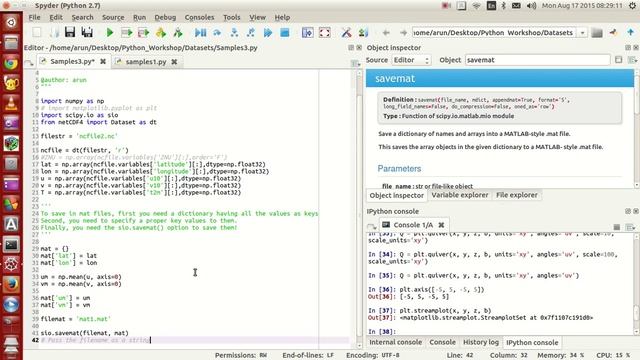
Task: Open Firefox from the Ubuntu launcher
Action: (11, 284)
